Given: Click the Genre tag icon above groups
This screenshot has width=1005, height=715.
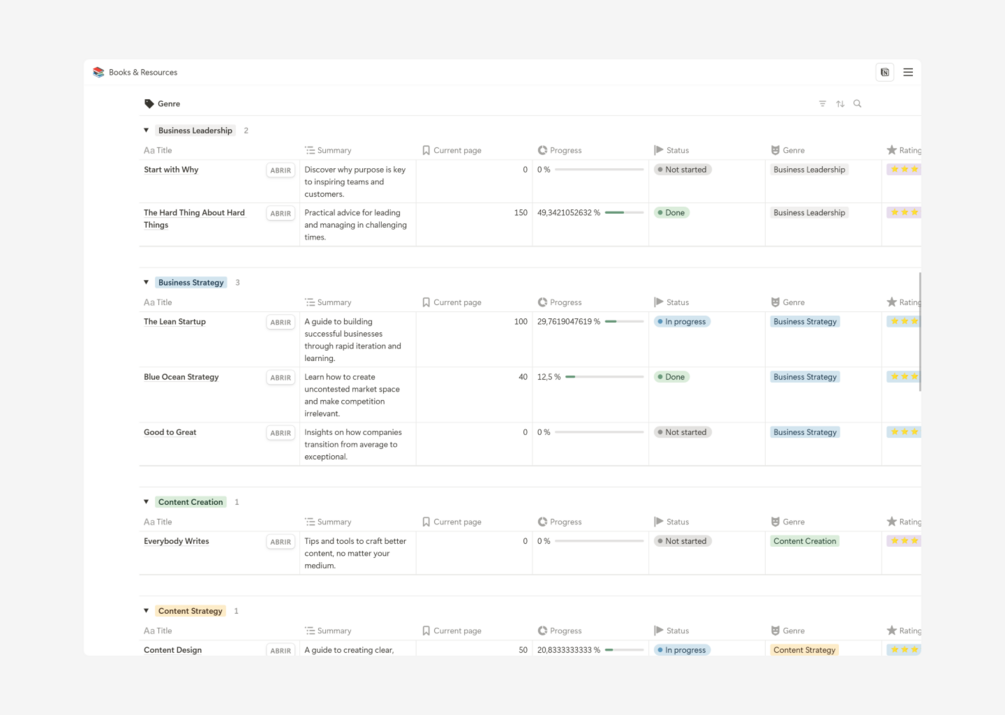Looking at the screenshot, I should point(149,104).
